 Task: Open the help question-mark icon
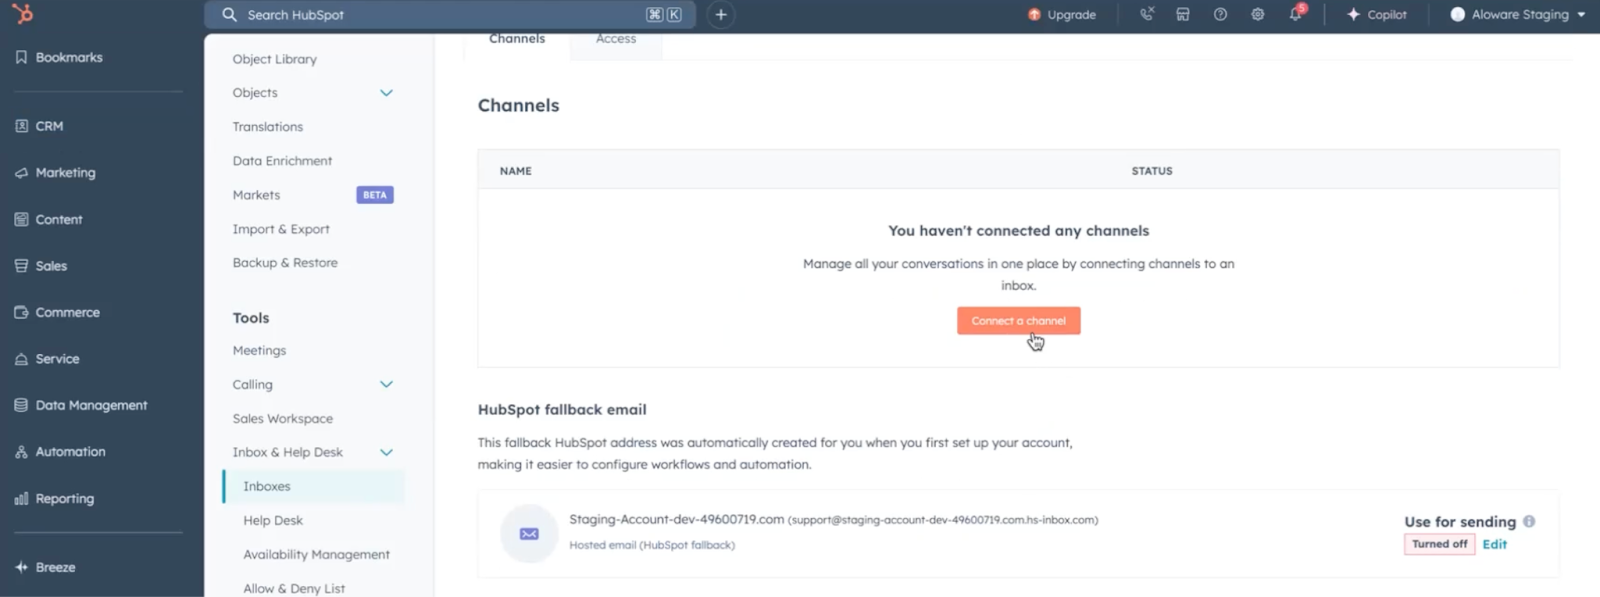(x=1220, y=14)
